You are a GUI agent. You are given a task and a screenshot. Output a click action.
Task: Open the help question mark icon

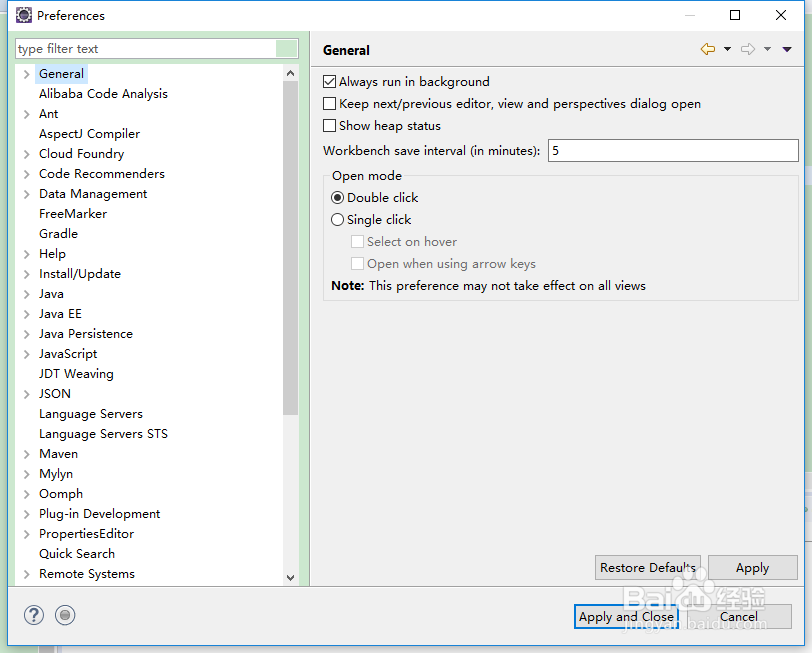pos(34,615)
